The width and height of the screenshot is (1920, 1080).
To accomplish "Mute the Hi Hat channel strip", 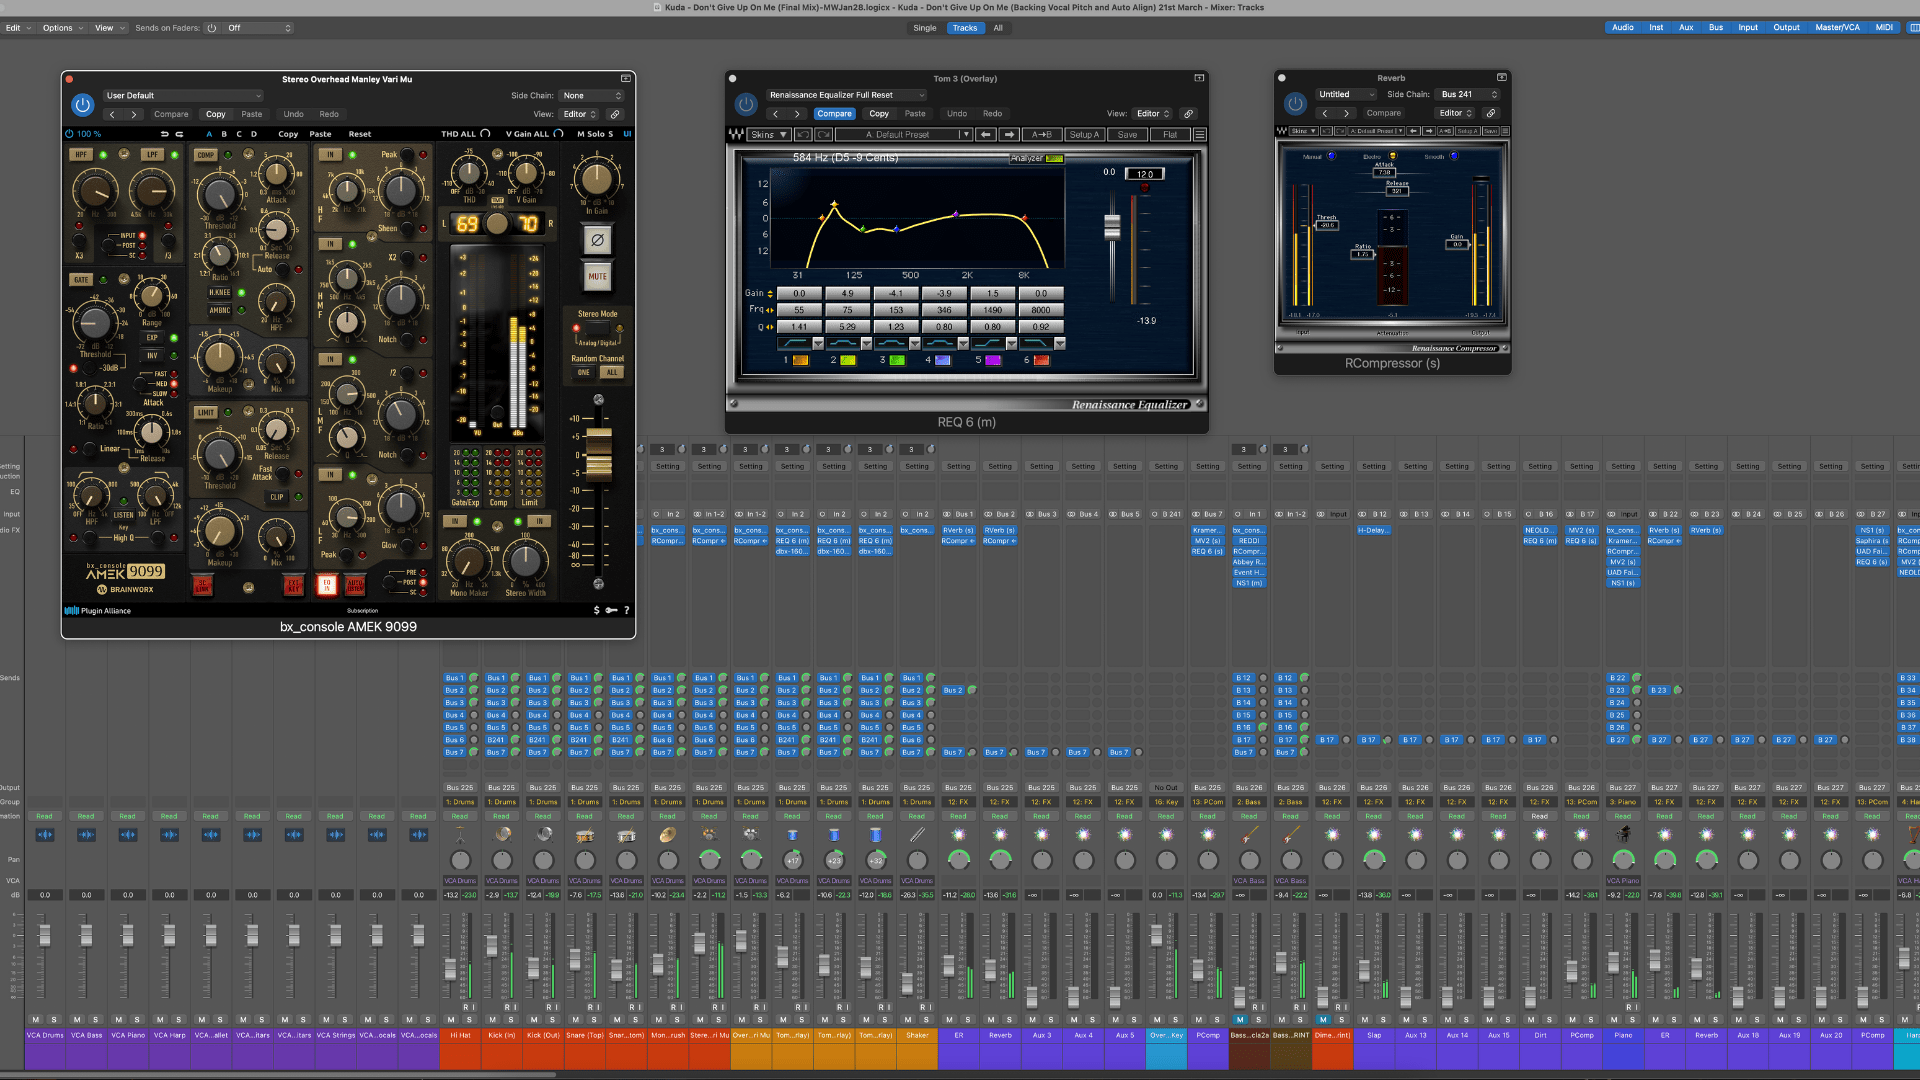I will (x=451, y=1020).
